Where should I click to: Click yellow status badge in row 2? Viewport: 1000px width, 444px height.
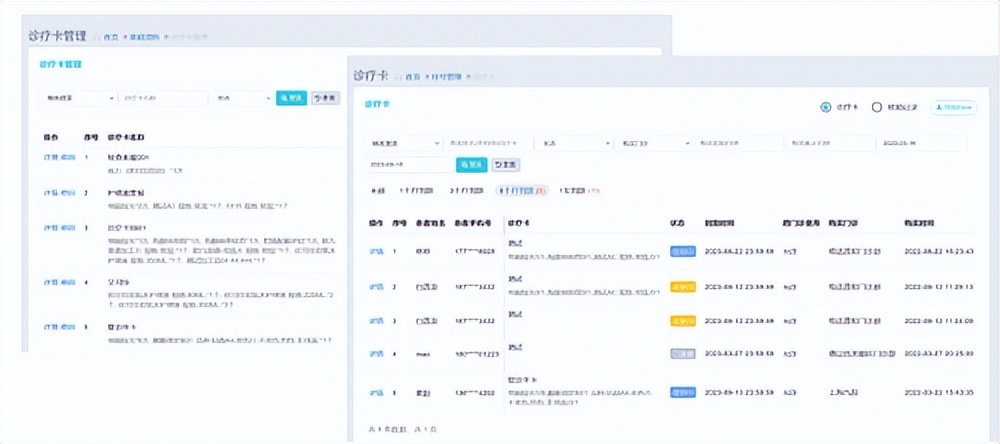[682, 287]
